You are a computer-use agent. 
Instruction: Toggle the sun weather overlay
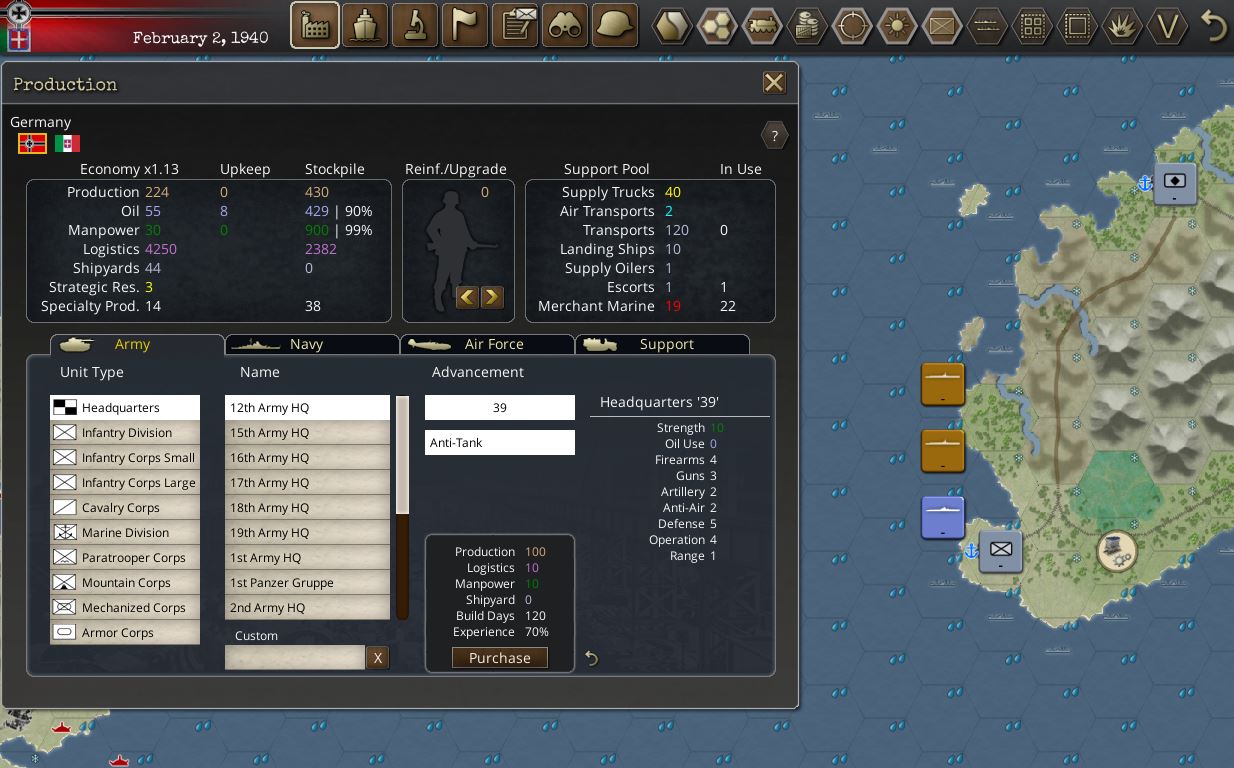coord(898,25)
